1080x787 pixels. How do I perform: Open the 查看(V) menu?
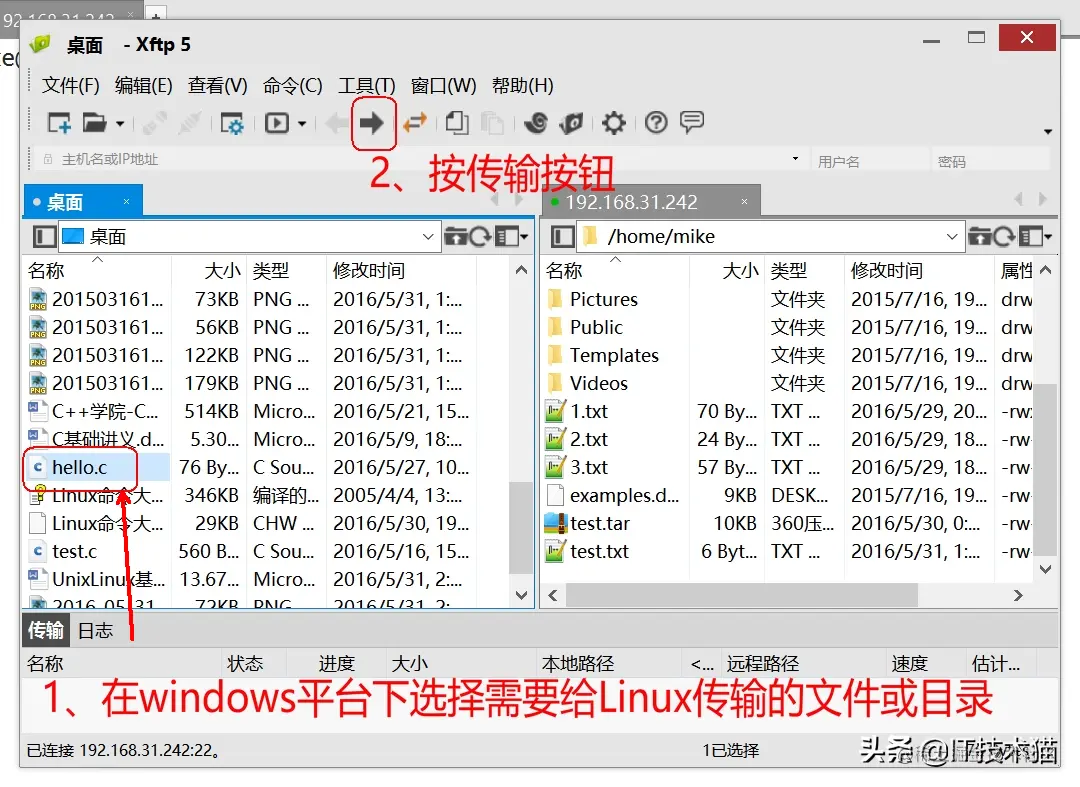218,85
